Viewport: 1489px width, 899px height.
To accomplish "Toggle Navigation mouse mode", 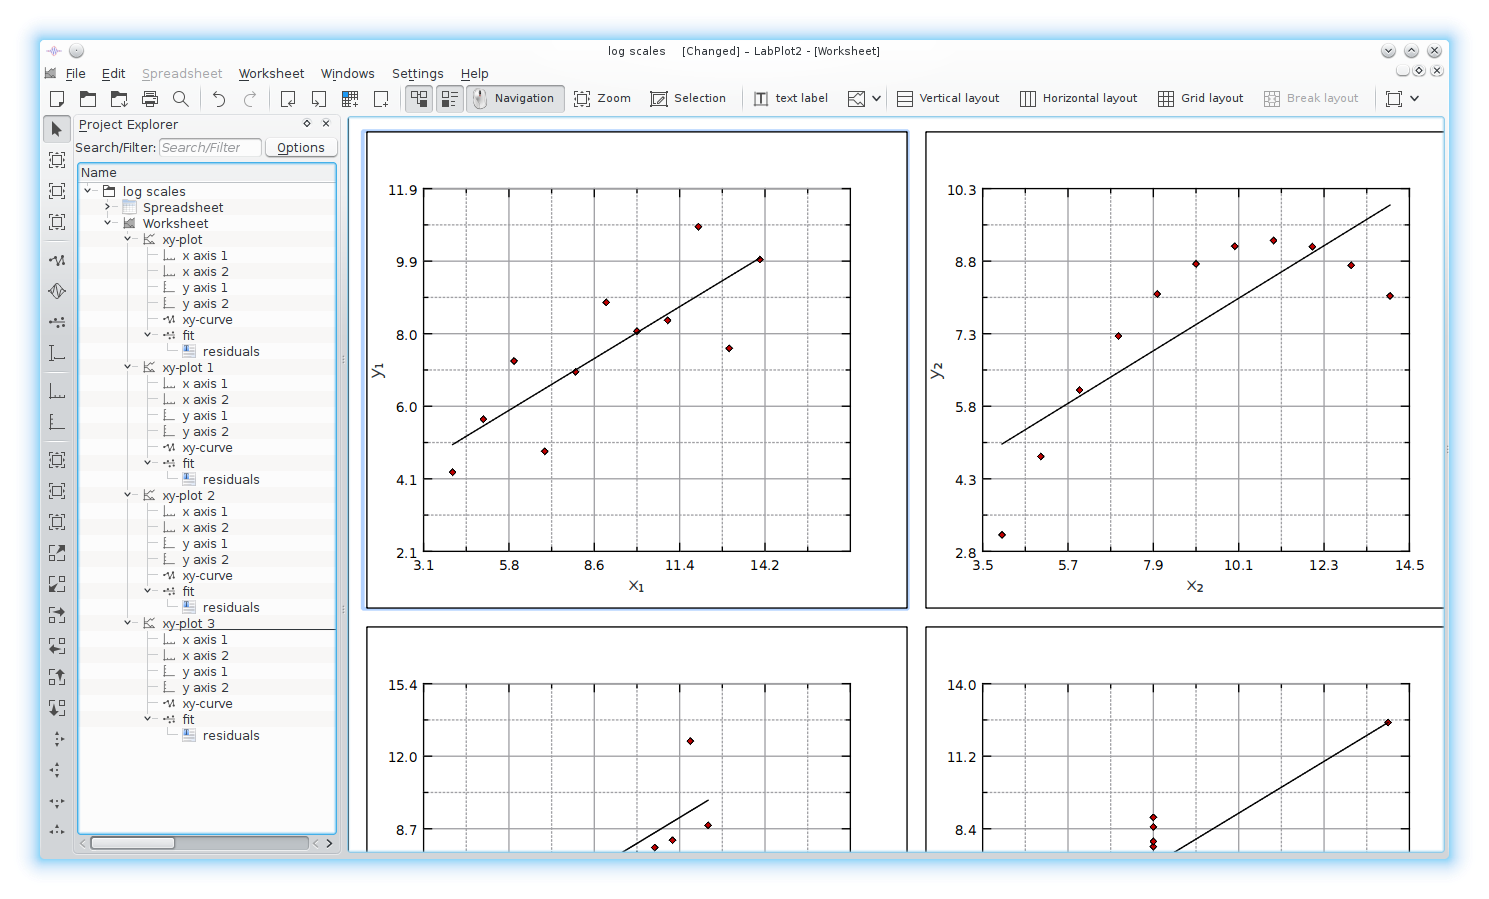I will tap(515, 98).
